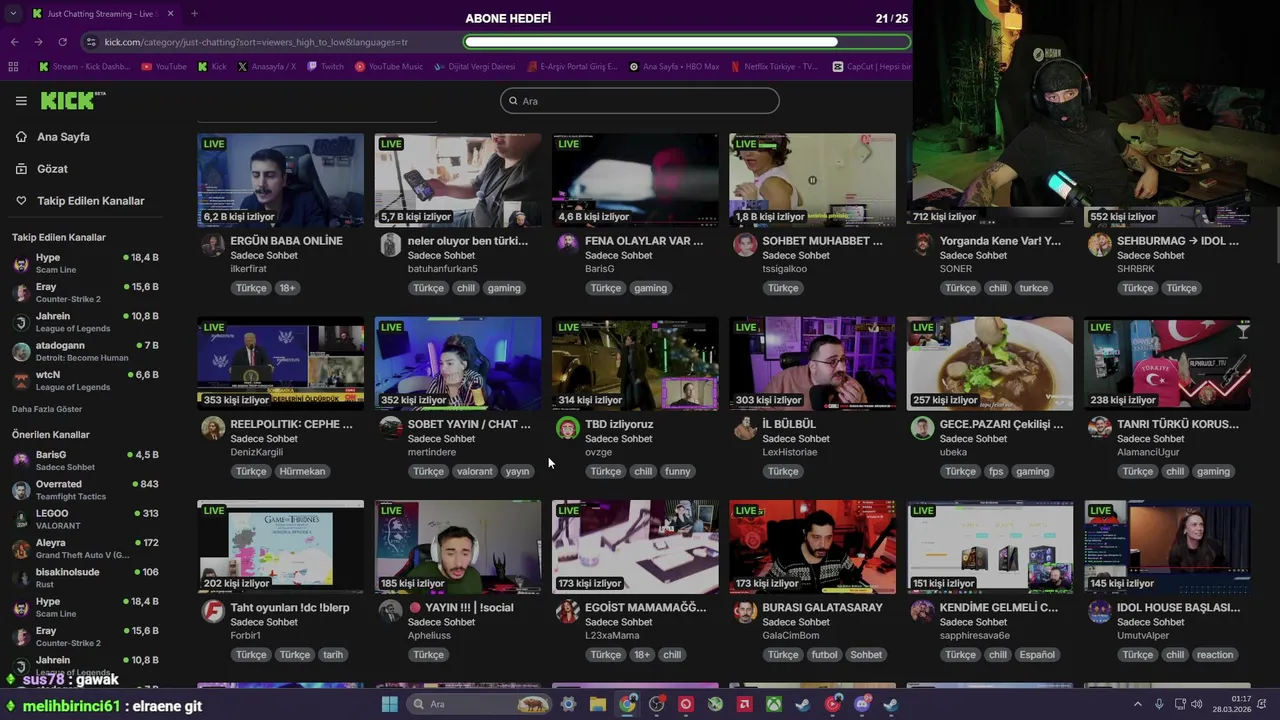Open atadogann followed channel
The image size is (1280, 720).
click(x=84, y=351)
